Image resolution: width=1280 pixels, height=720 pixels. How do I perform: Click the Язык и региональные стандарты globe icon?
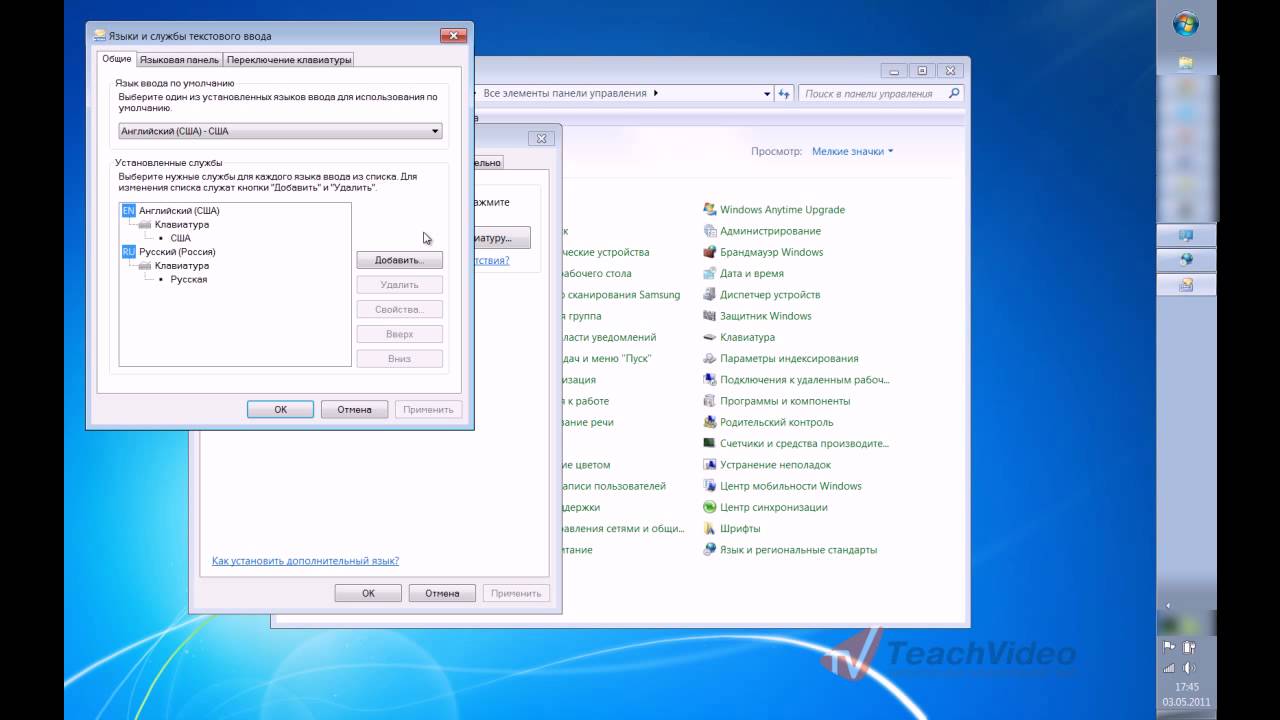(x=710, y=550)
